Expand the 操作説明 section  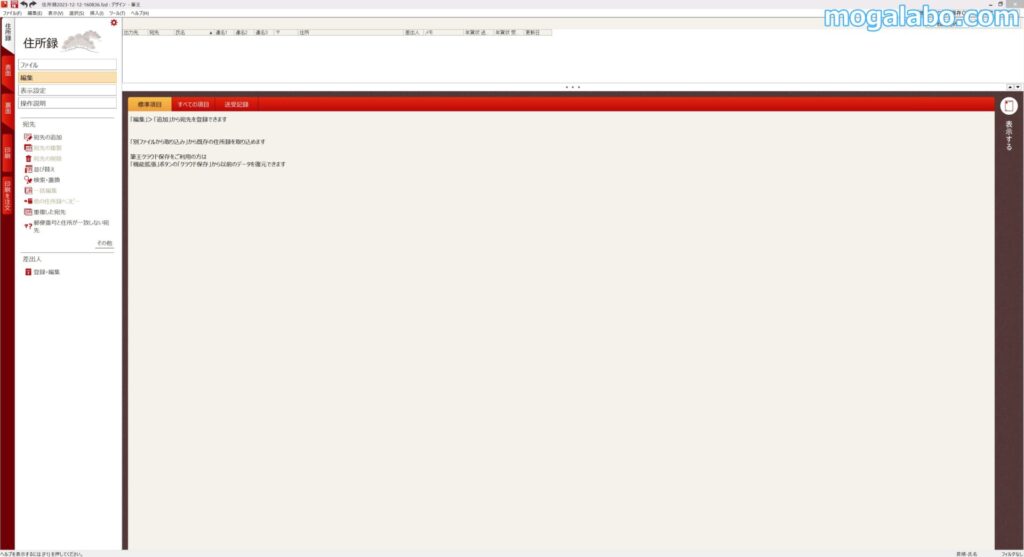point(67,103)
